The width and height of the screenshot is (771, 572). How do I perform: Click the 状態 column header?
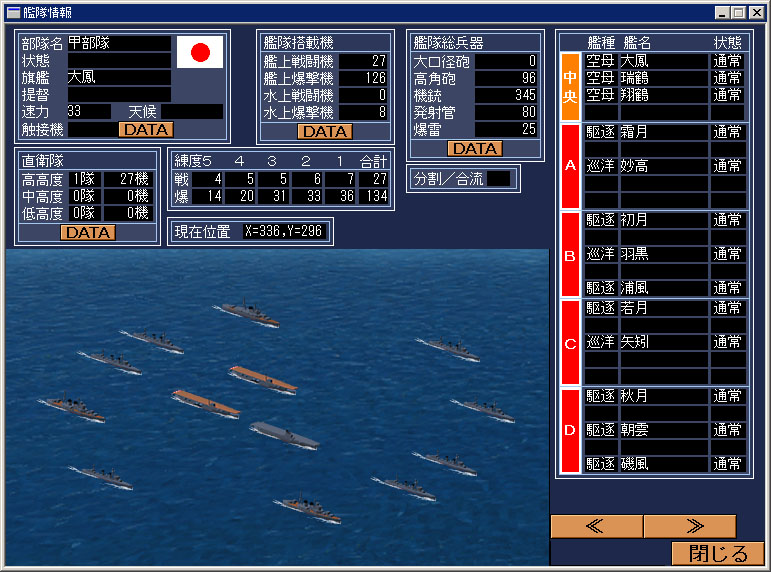click(x=727, y=43)
